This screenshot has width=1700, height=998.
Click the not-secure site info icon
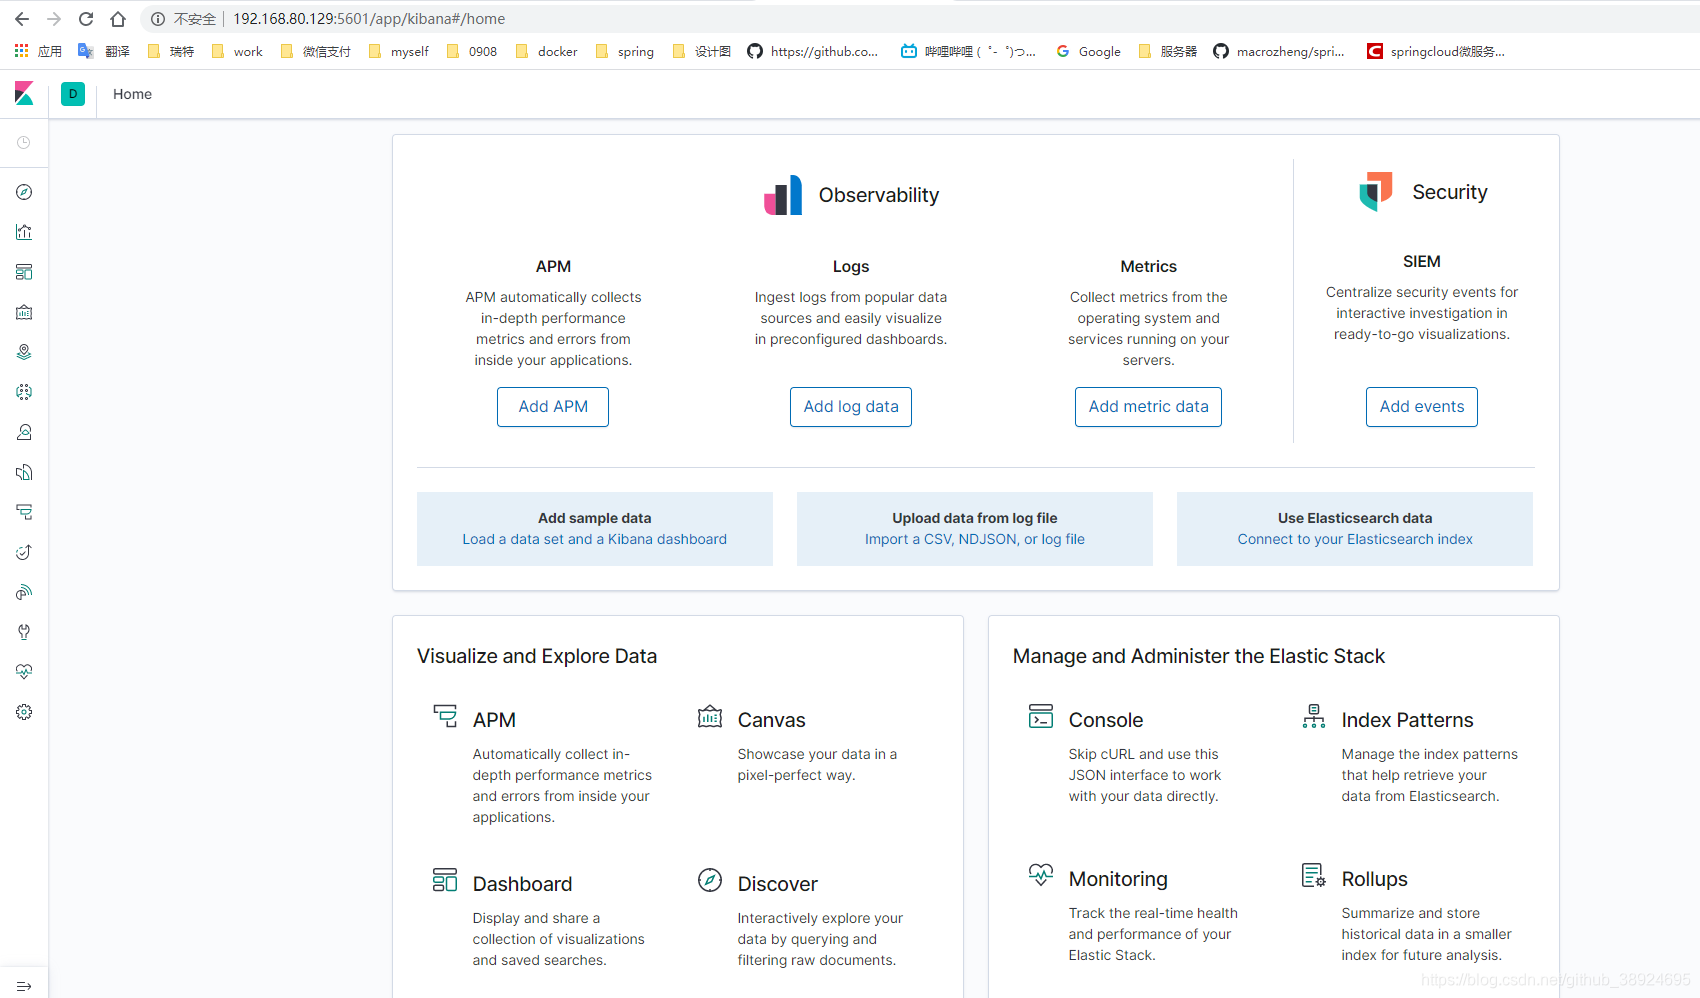pyautogui.click(x=158, y=19)
